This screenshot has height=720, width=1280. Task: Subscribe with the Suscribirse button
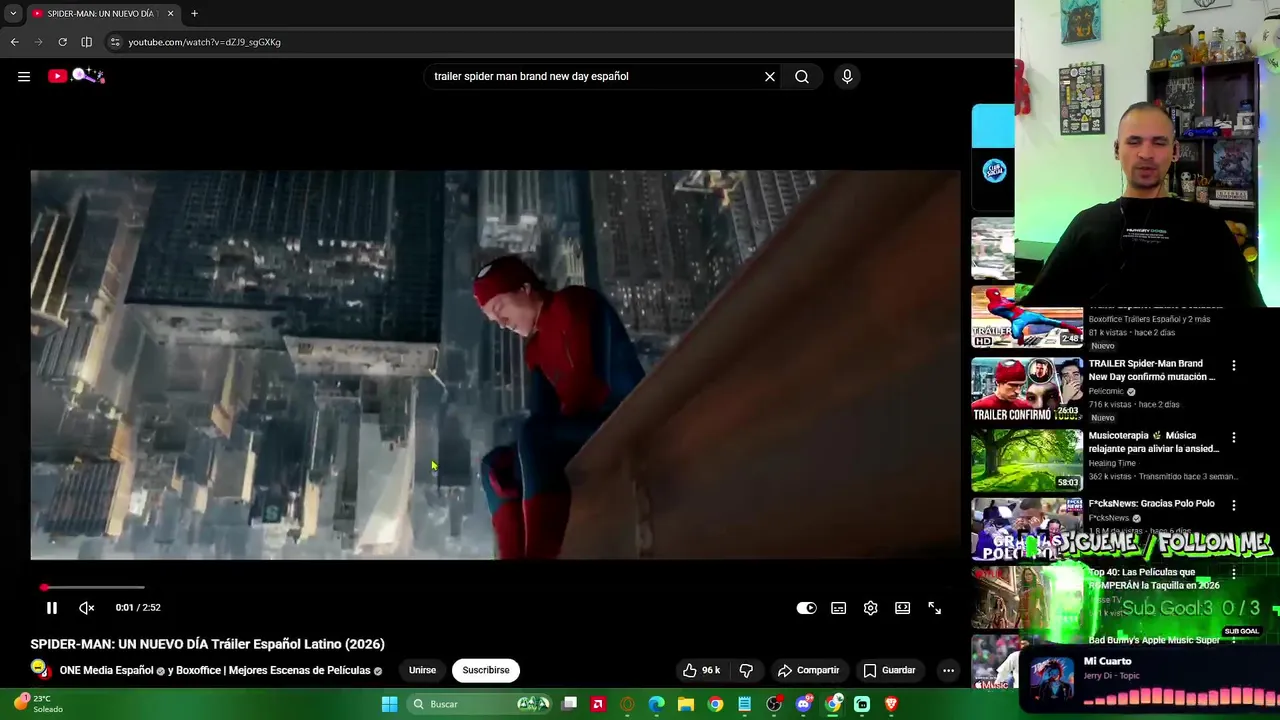pyautogui.click(x=486, y=670)
